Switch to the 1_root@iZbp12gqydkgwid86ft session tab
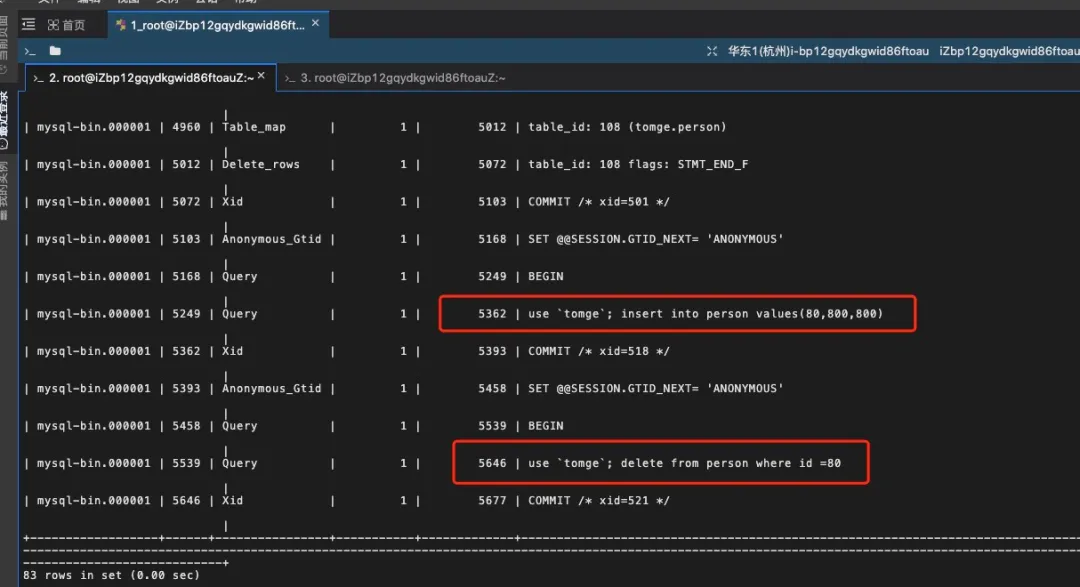Viewport: 1080px width, 587px height. point(217,25)
